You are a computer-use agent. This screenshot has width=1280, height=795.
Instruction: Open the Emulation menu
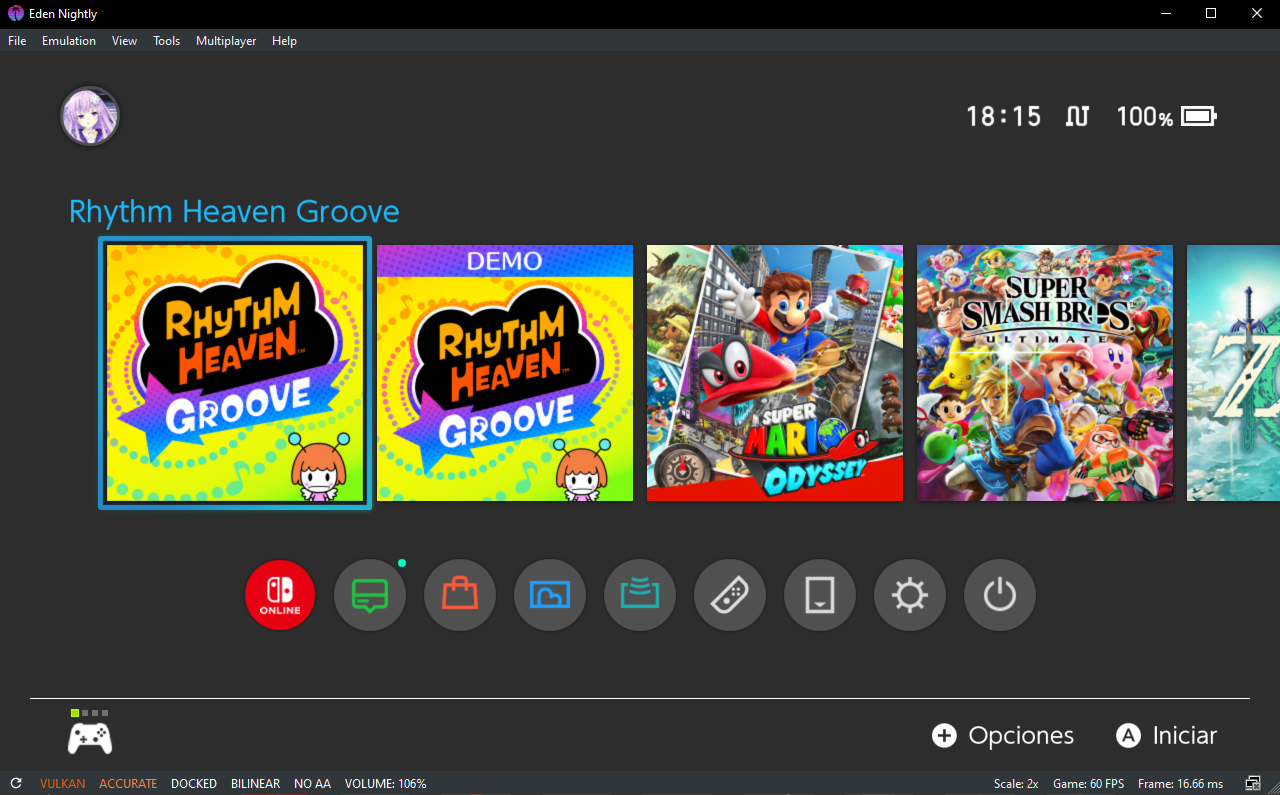click(69, 41)
